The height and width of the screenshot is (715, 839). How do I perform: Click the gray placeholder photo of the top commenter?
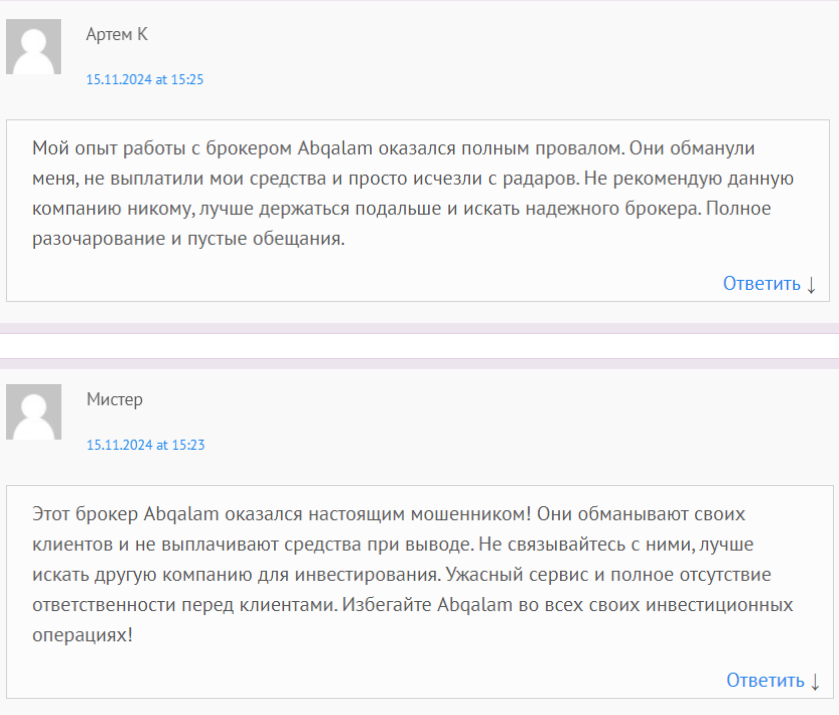click(x=33, y=44)
